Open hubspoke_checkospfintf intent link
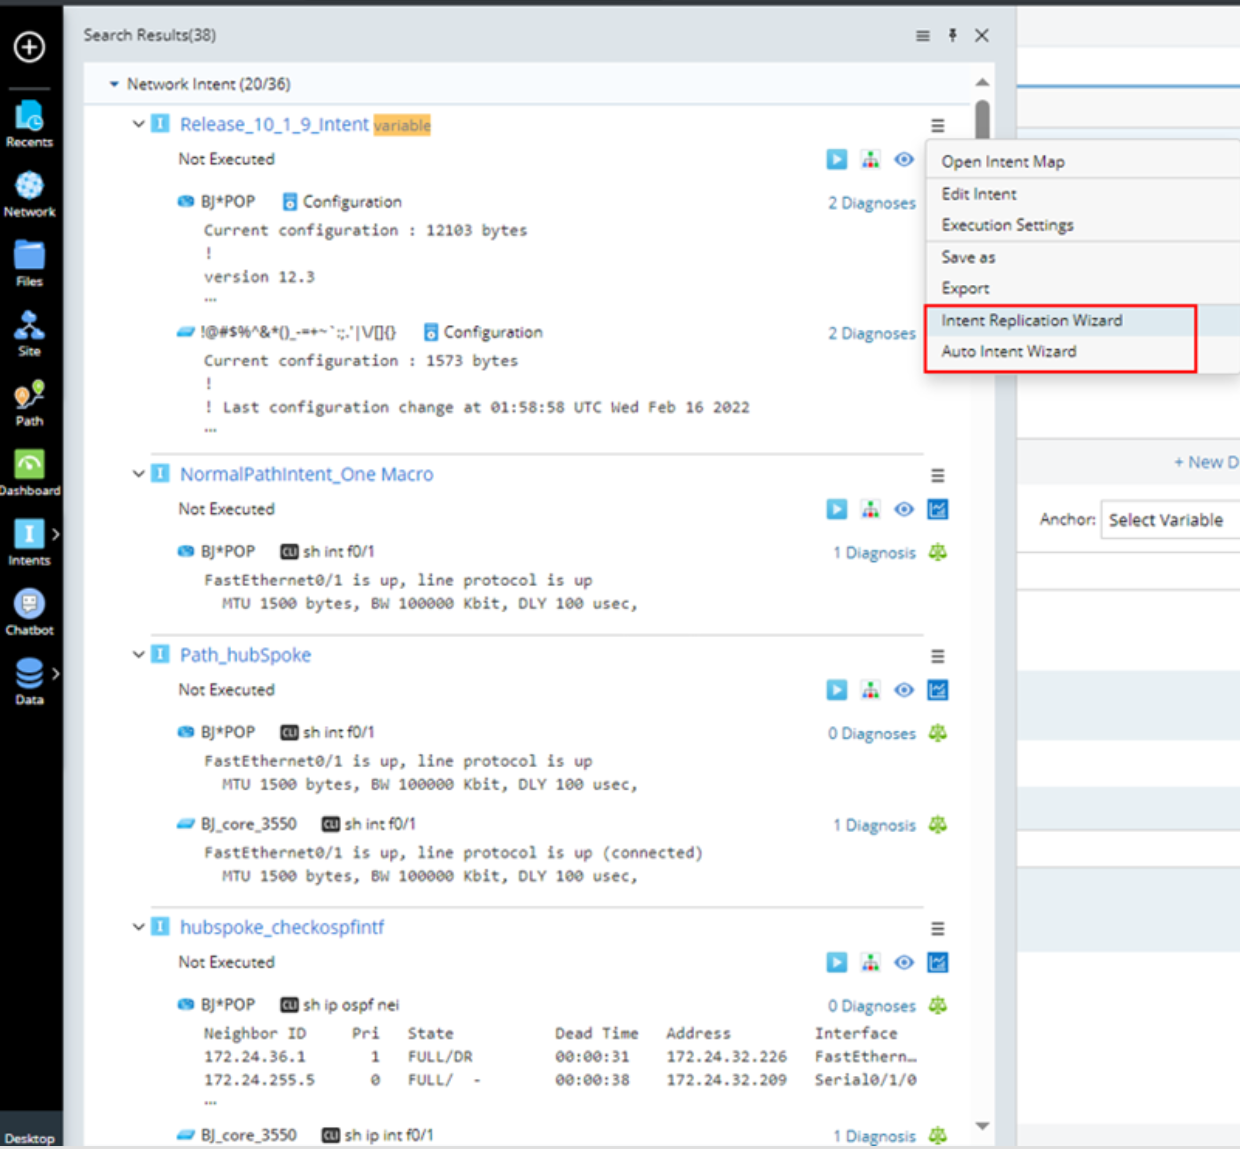This screenshot has width=1240, height=1149. coord(282,927)
